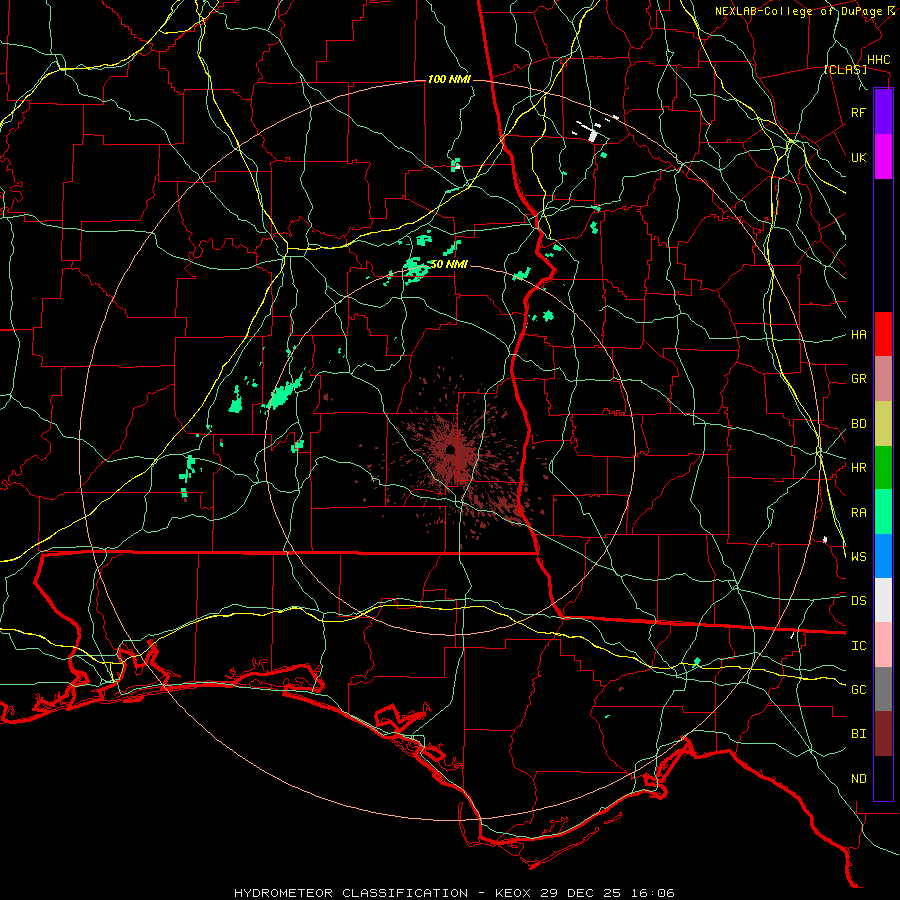Click the radar site center dot
Image resolution: width=900 pixels, height=900 pixels.
click(x=451, y=448)
